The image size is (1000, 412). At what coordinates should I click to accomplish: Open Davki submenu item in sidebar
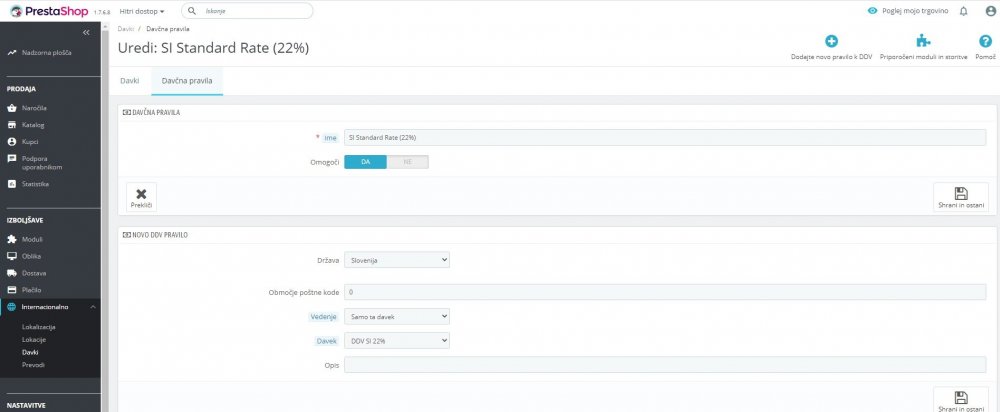click(29, 352)
